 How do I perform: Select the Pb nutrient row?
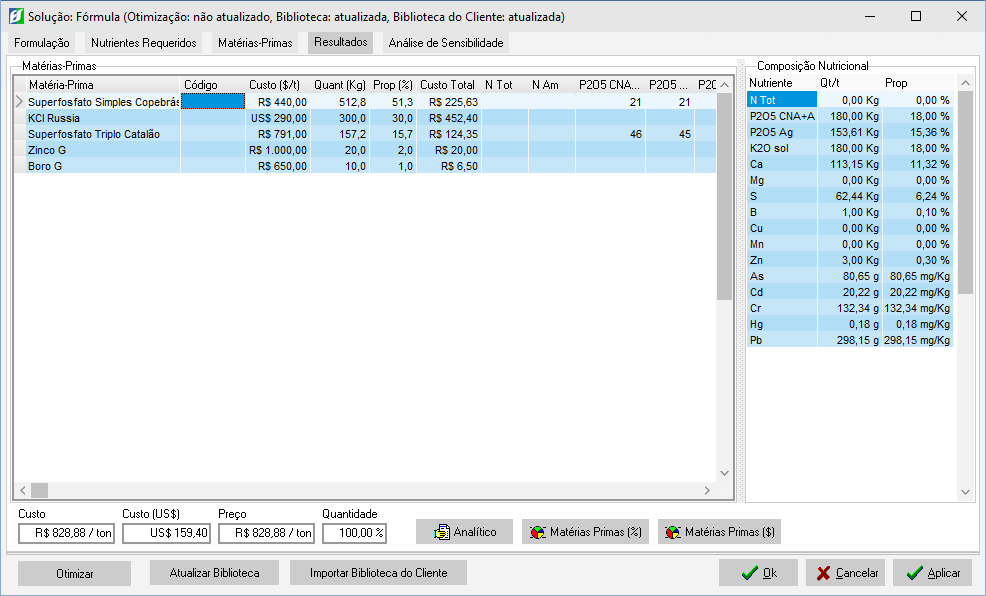[850, 340]
